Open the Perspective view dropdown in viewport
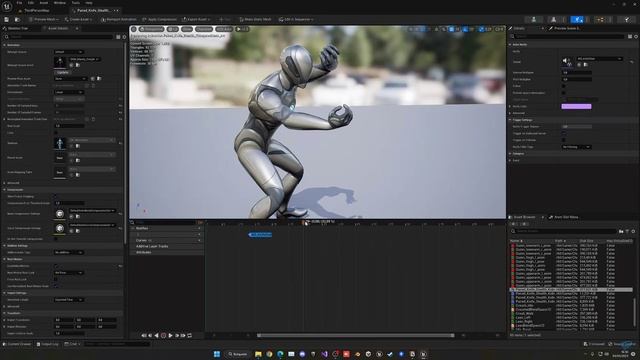640x360 pixels. click(x=151, y=29)
